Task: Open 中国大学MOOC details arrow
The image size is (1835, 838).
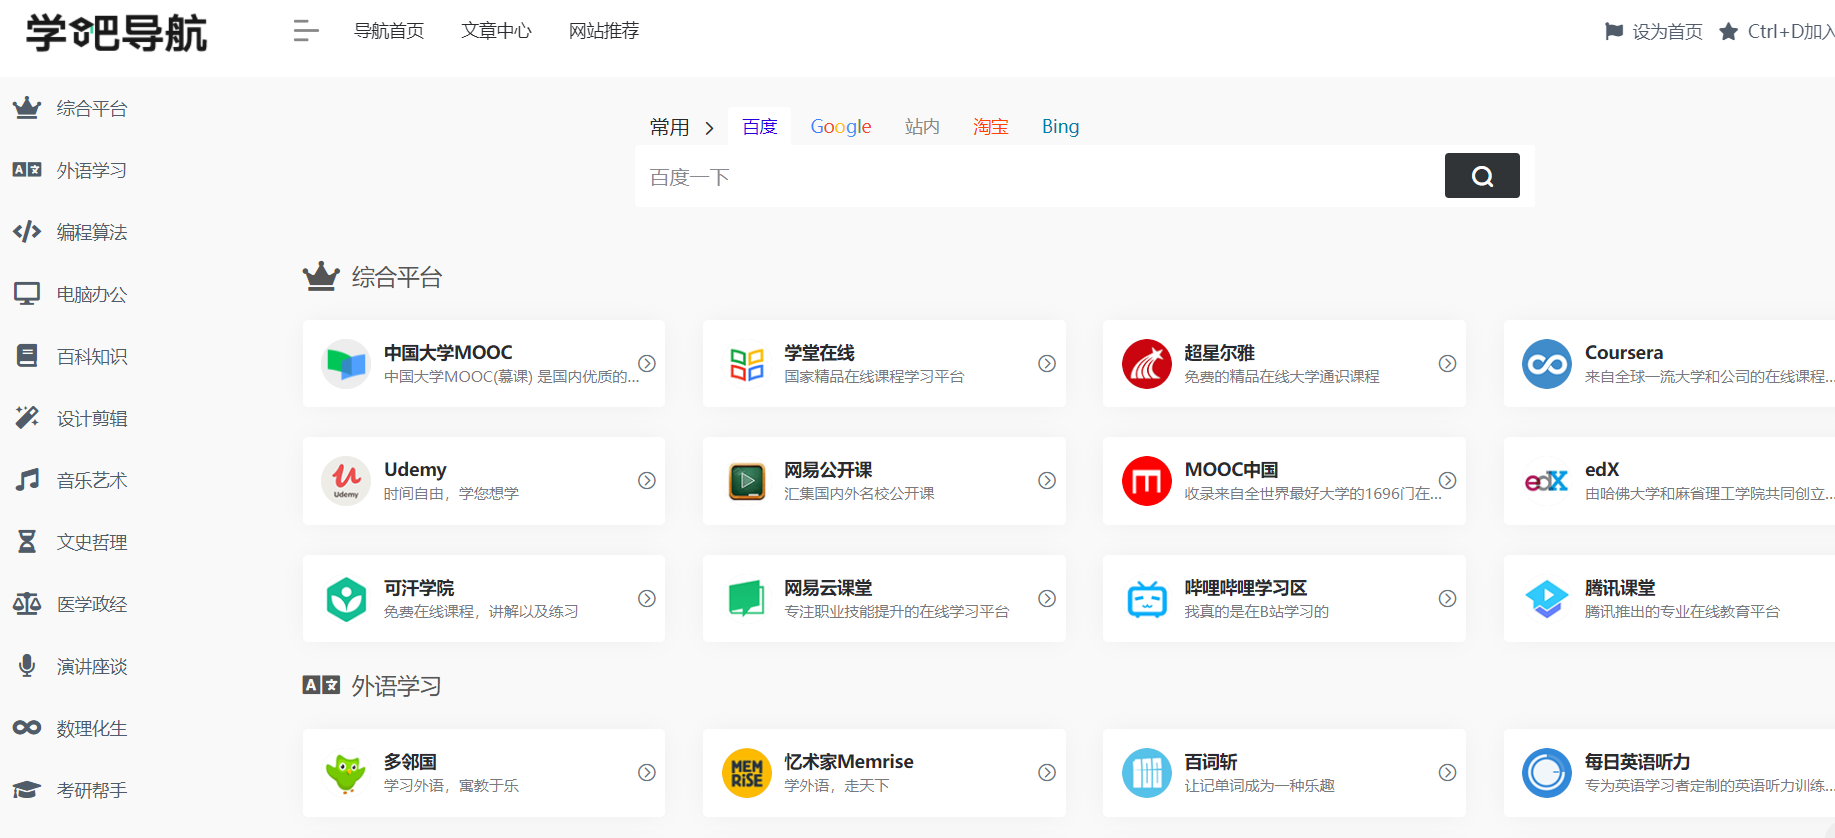Action: point(647,363)
